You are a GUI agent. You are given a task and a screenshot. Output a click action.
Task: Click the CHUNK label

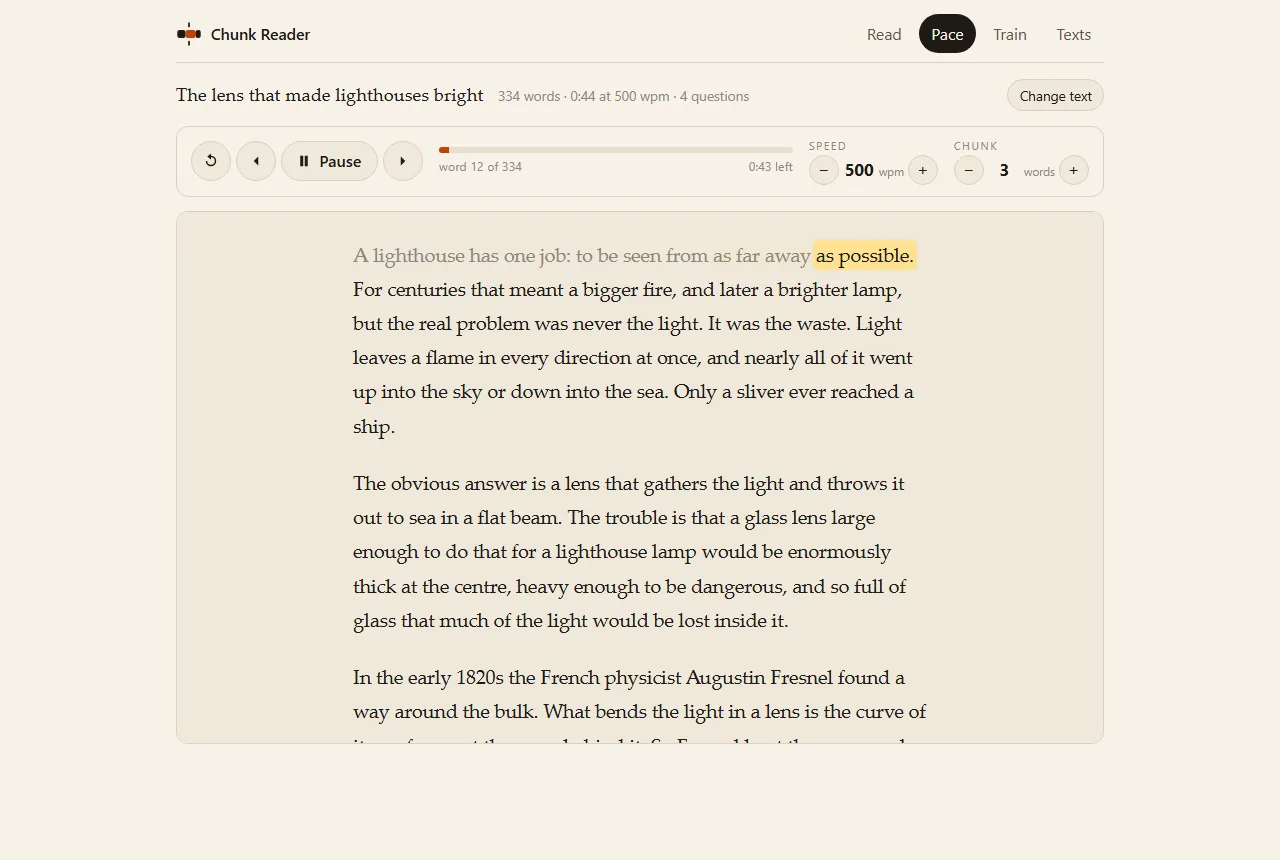coord(976,146)
